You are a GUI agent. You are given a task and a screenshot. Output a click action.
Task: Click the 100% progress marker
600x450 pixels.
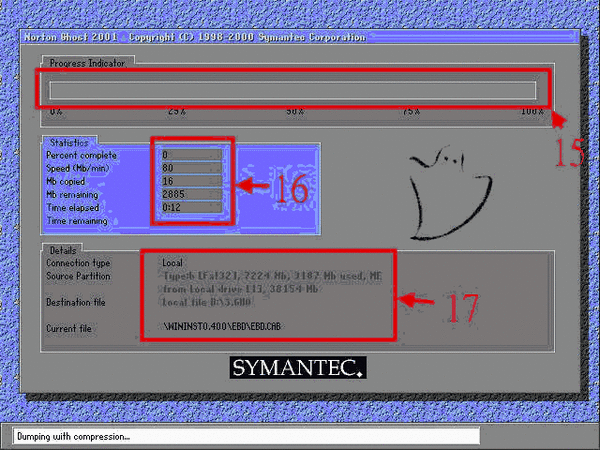[x=532, y=112]
